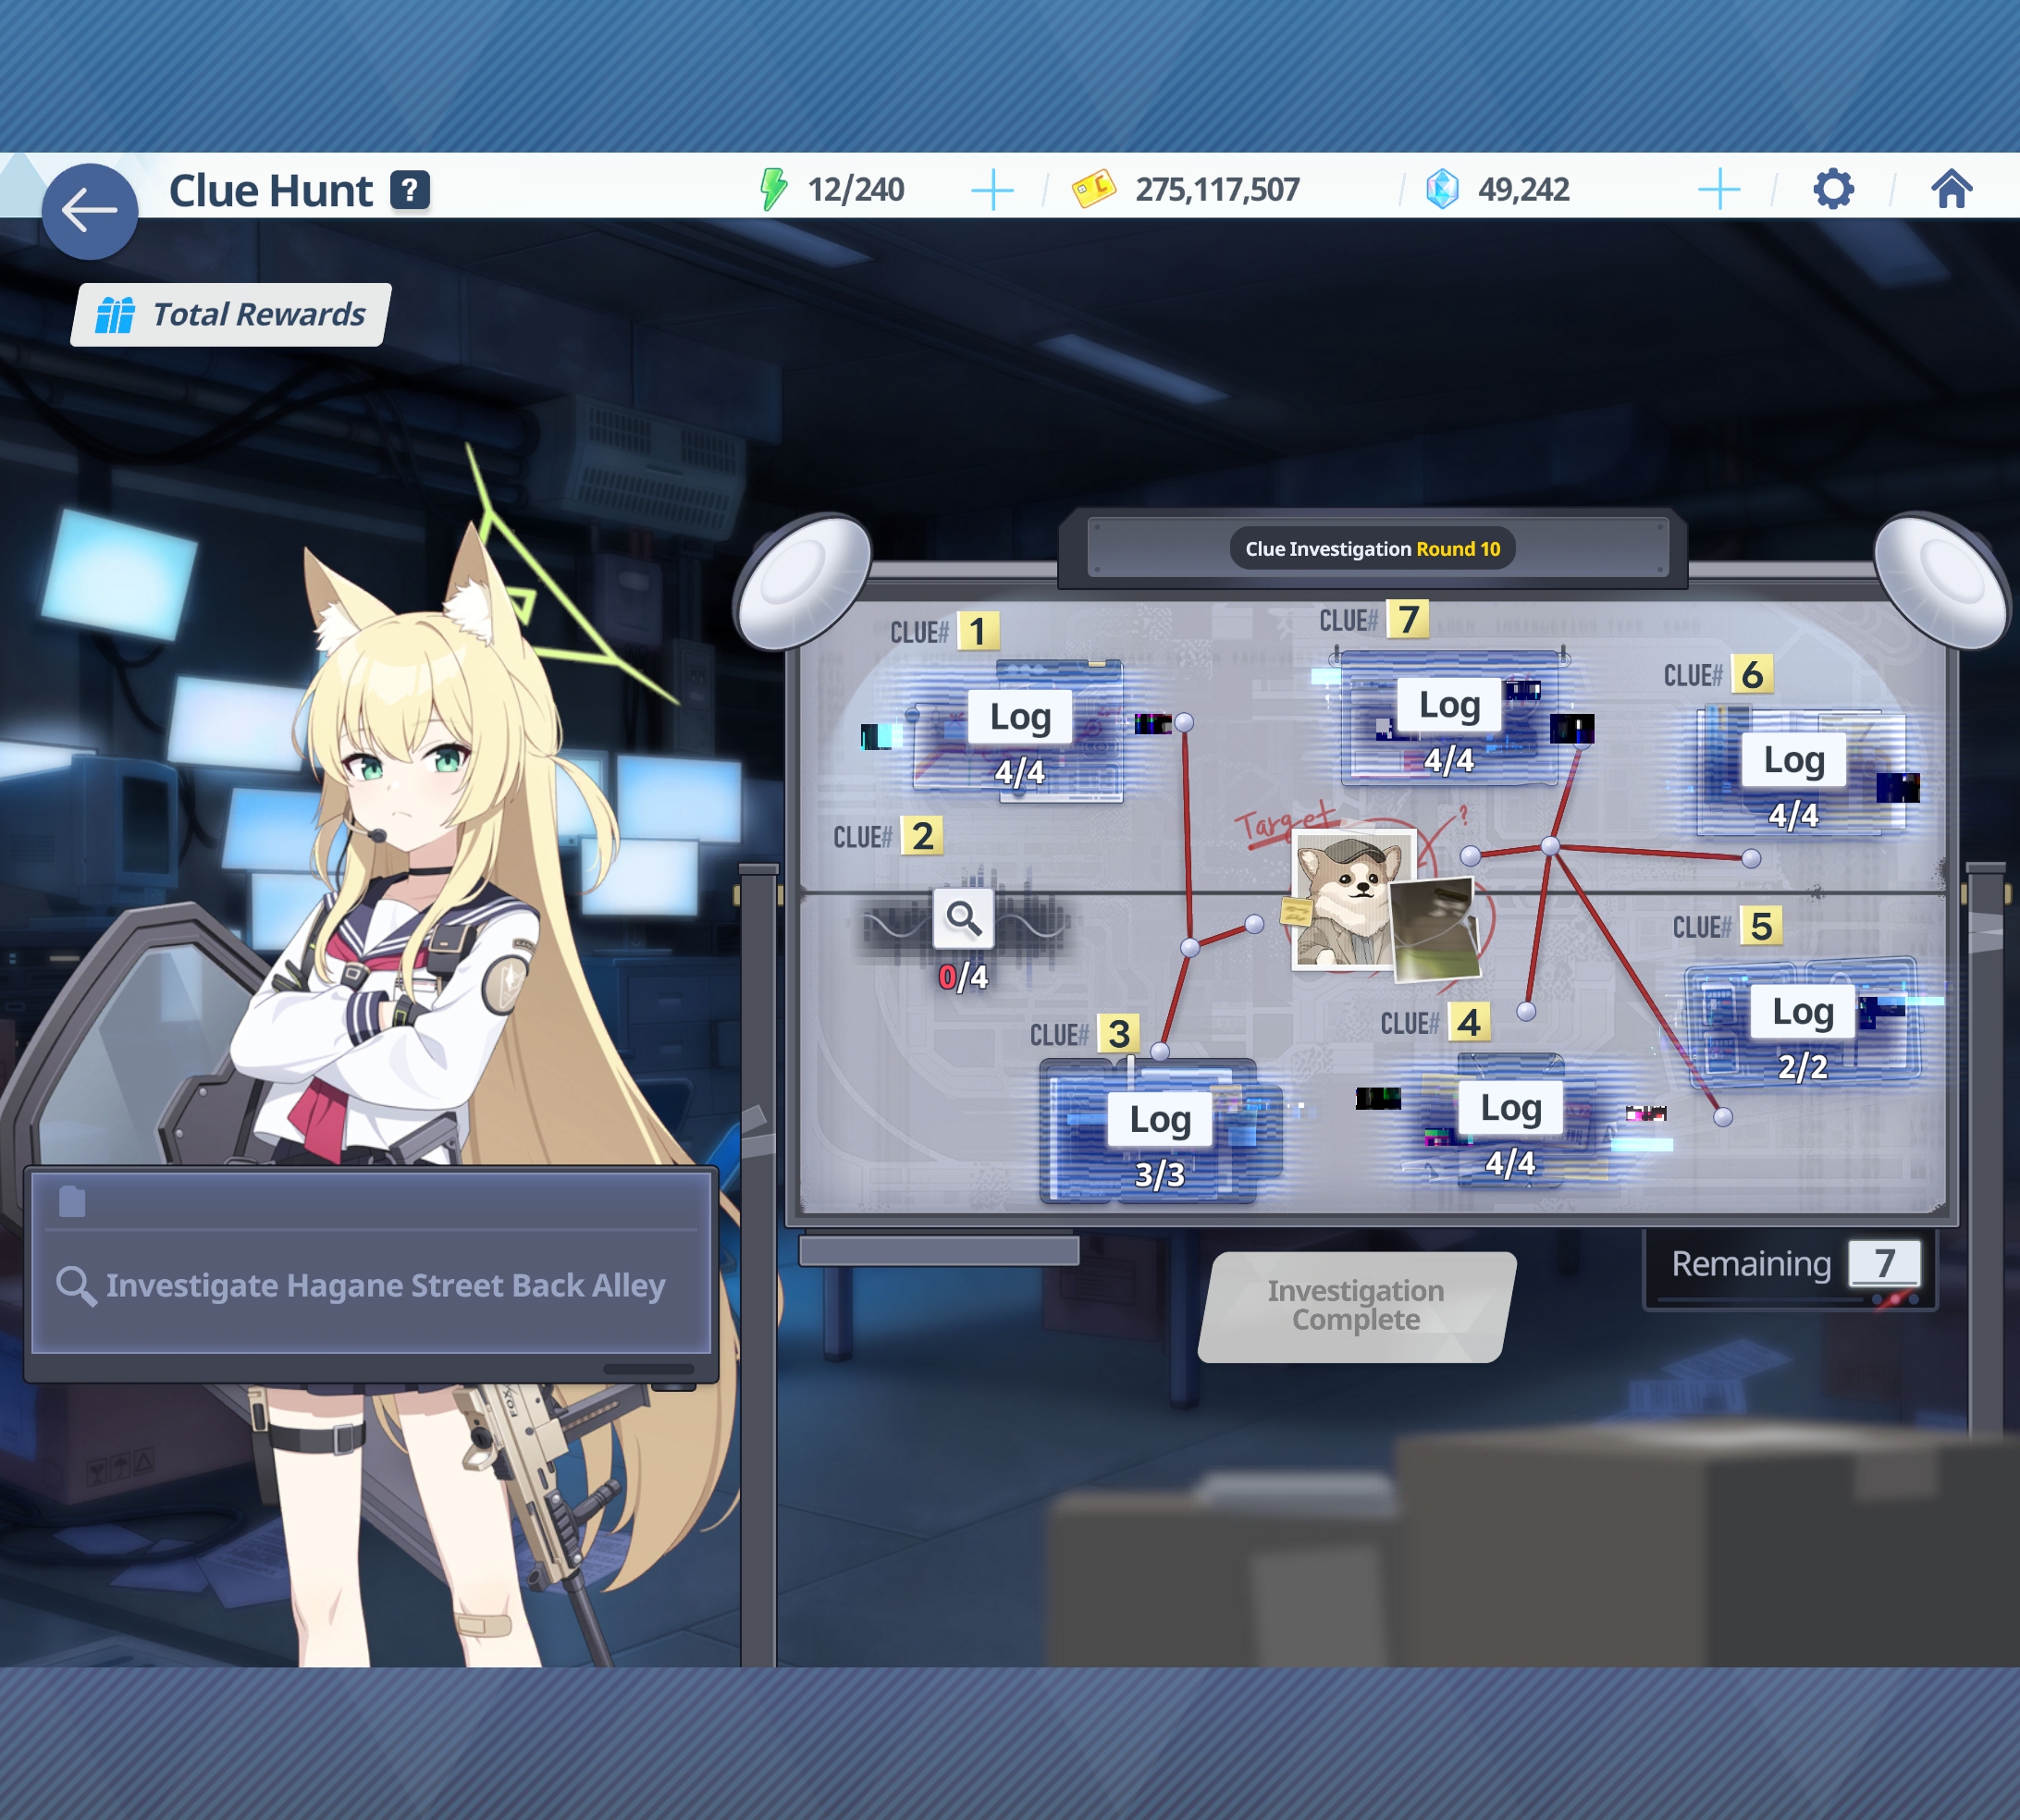Image resolution: width=2020 pixels, height=1820 pixels.
Task: Click Investigate Hagane Street Back Alley
Action: point(371,1285)
